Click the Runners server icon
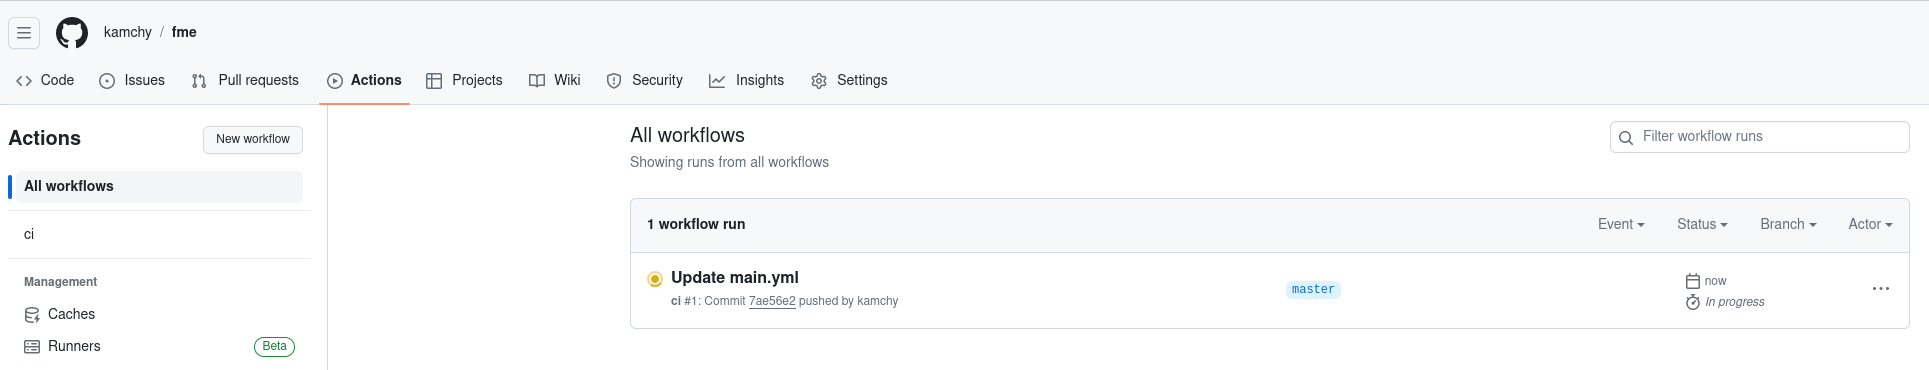1929x370 pixels. (x=32, y=347)
